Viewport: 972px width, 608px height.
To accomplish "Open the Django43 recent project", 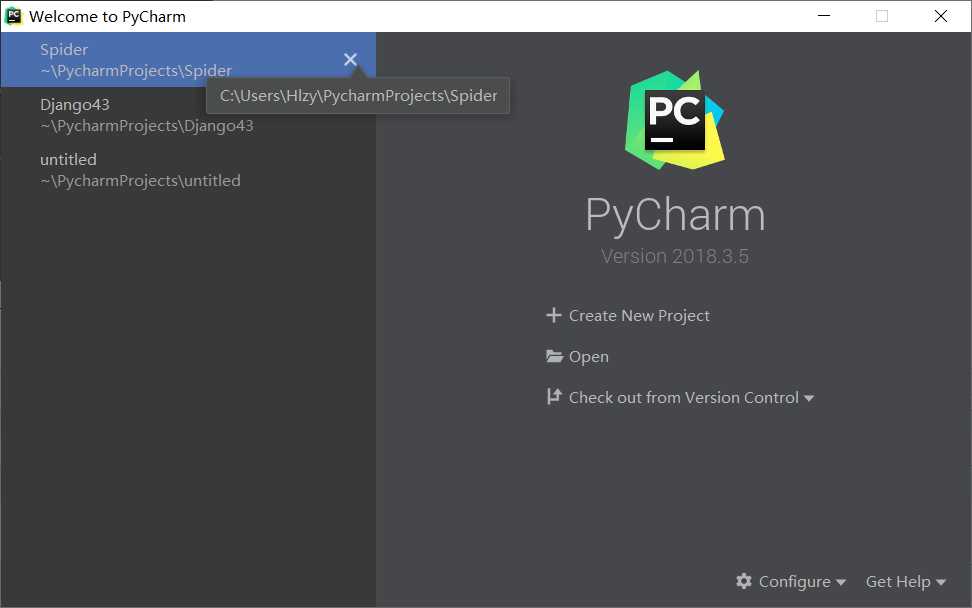I will (188, 115).
